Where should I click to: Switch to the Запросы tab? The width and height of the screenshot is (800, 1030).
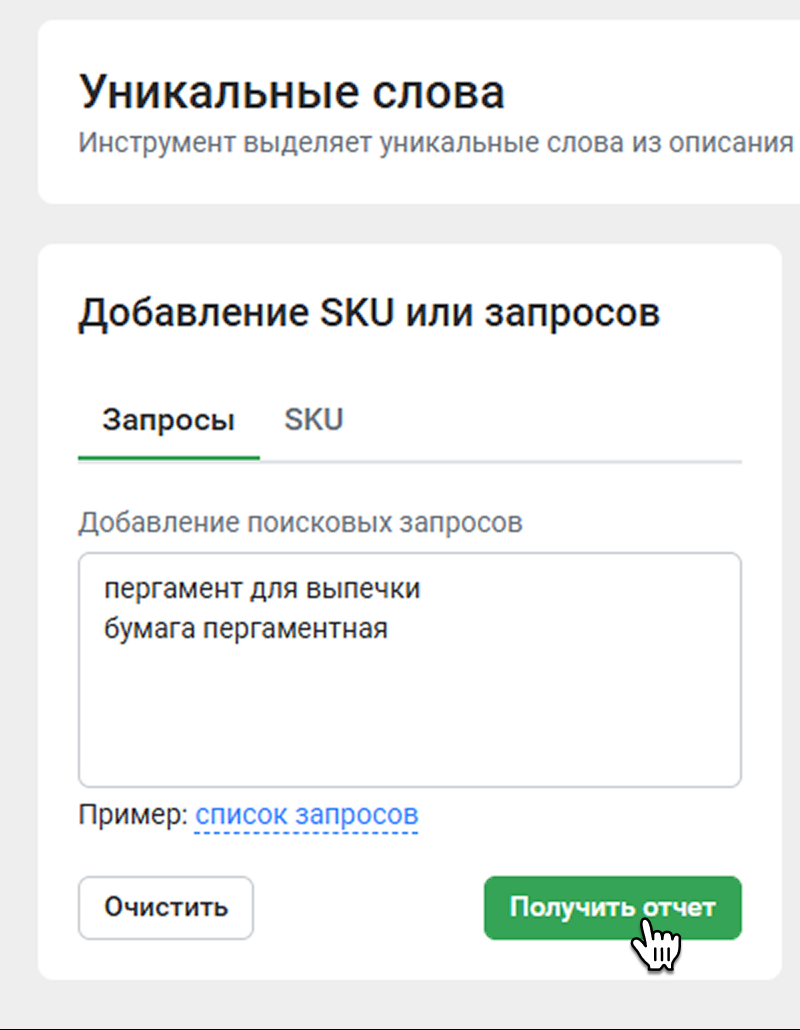pyautogui.click(x=168, y=420)
